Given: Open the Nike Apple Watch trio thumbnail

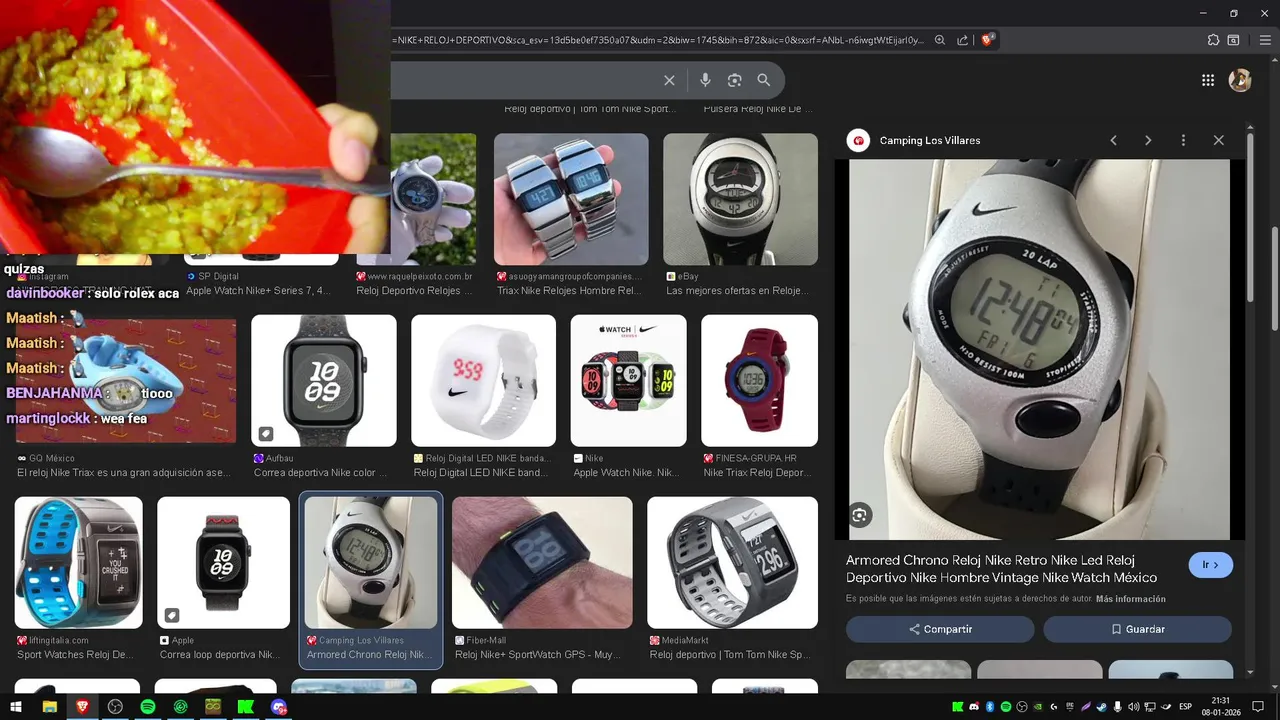Looking at the screenshot, I should point(628,381).
